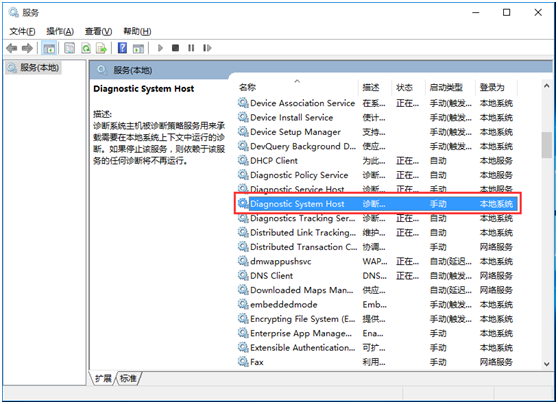The image size is (558, 404).
Task: Click the Restart Service icon
Action: coord(207,48)
